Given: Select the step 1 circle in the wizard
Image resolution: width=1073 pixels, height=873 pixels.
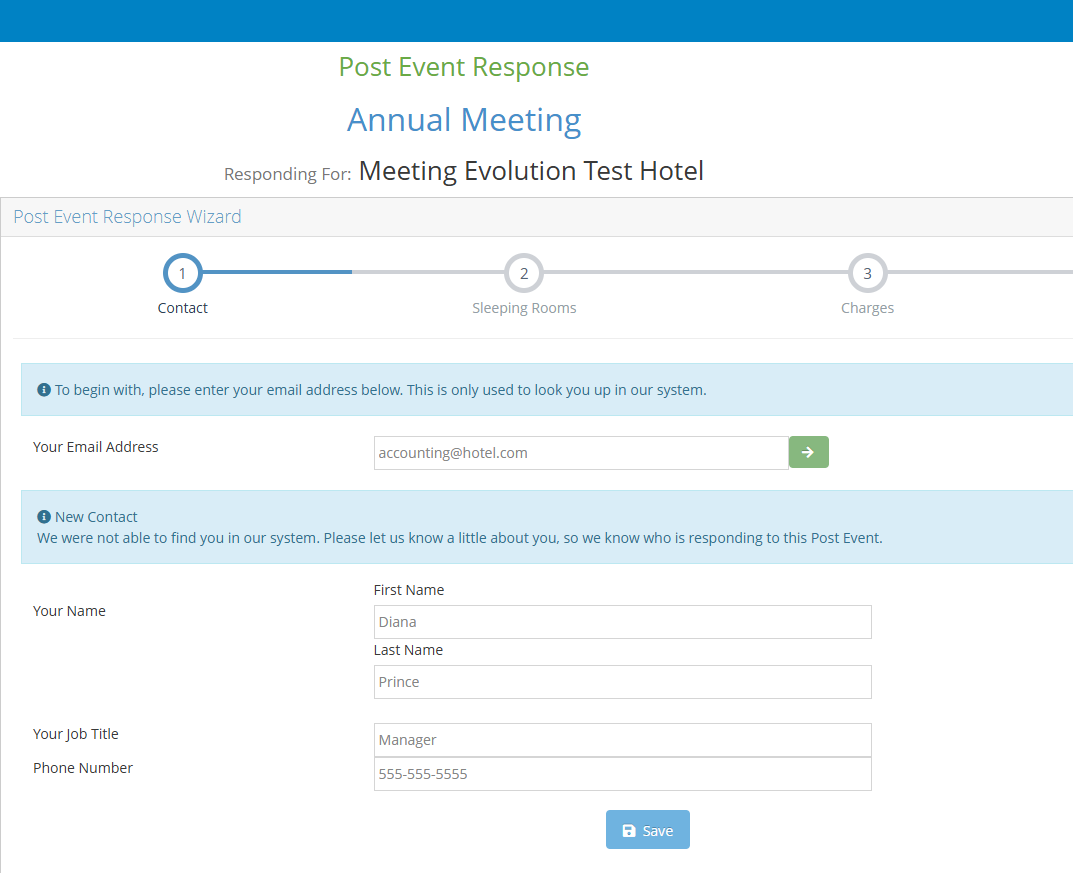Looking at the screenshot, I should (182, 272).
